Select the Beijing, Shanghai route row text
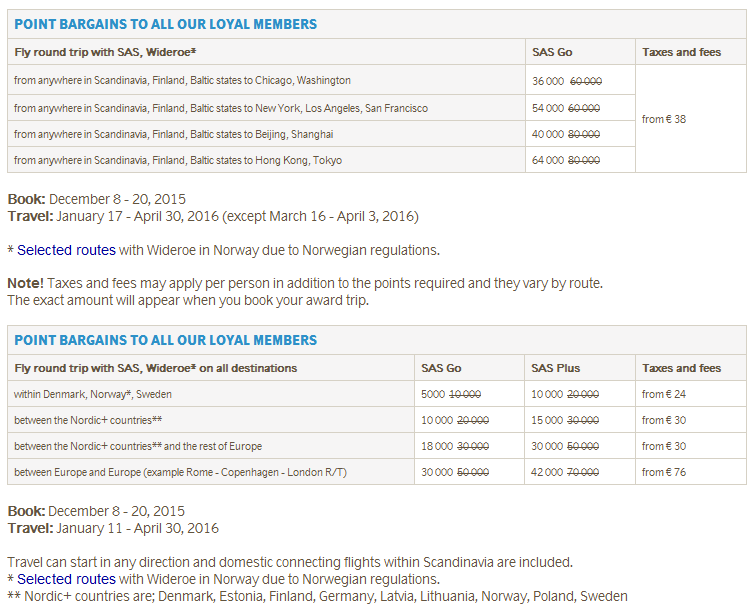 (174, 134)
